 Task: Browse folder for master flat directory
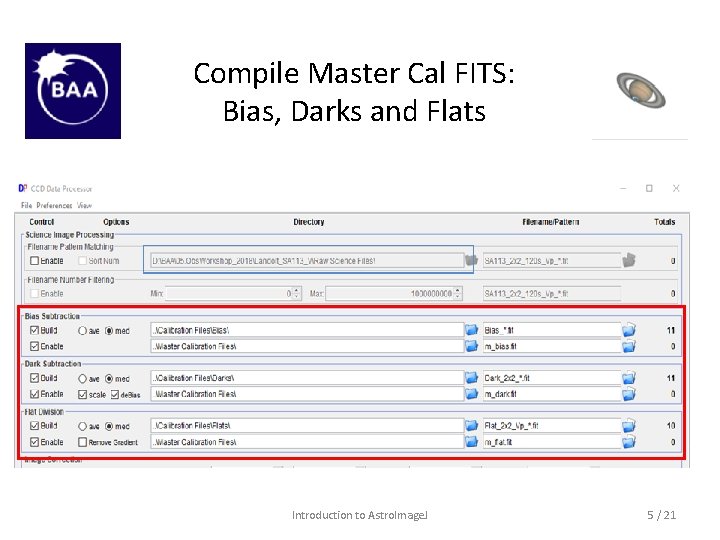pyautogui.click(x=471, y=441)
